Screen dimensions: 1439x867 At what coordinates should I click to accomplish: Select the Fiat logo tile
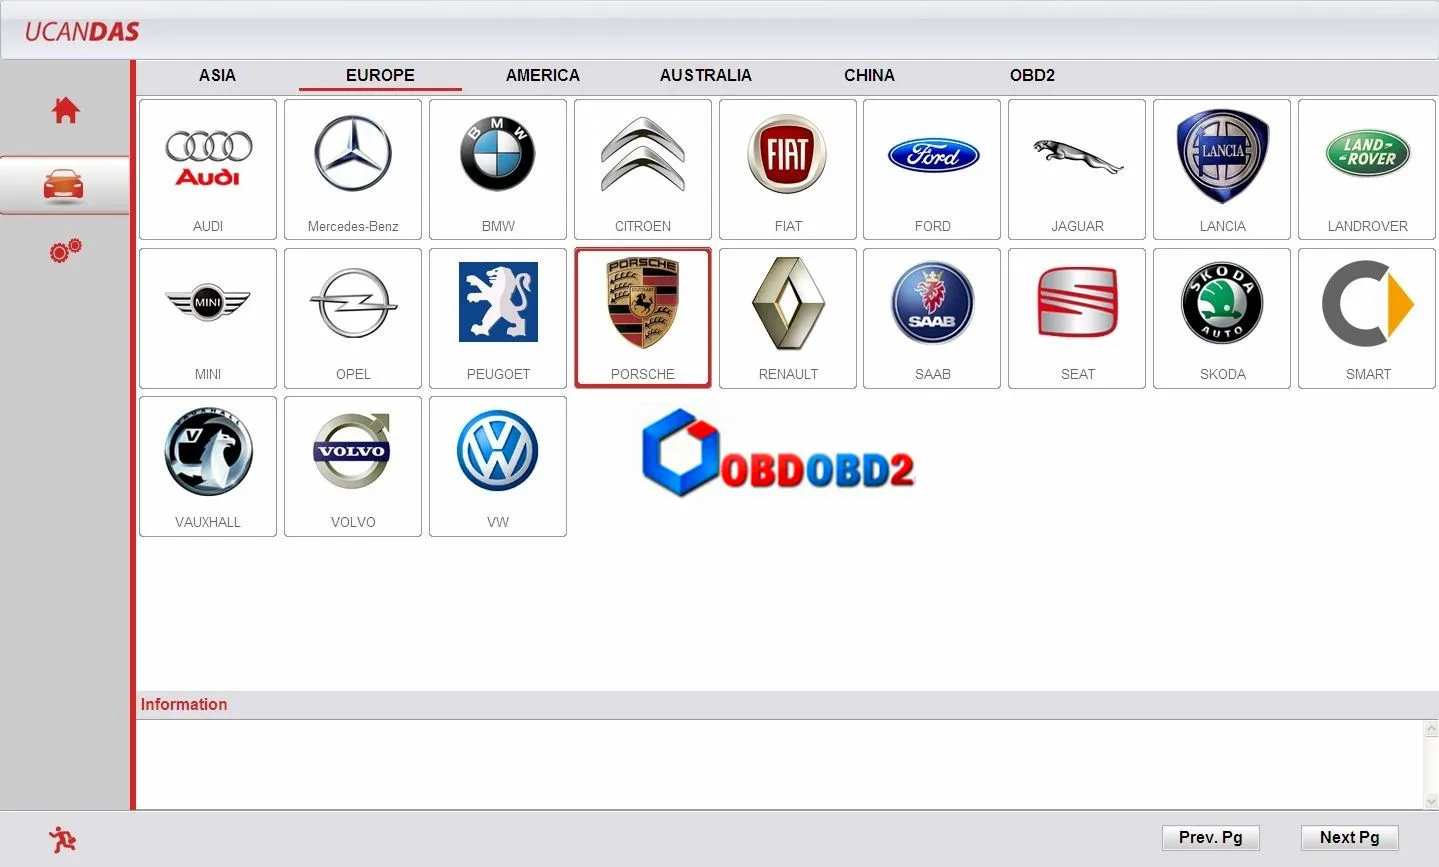click(788, 169)
